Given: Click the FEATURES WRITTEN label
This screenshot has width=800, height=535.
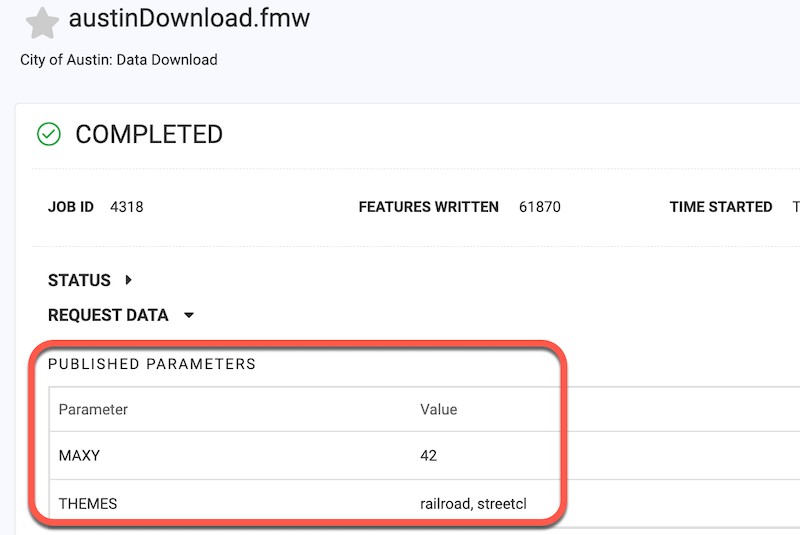Looking at the screenshot, I should 429,207.
